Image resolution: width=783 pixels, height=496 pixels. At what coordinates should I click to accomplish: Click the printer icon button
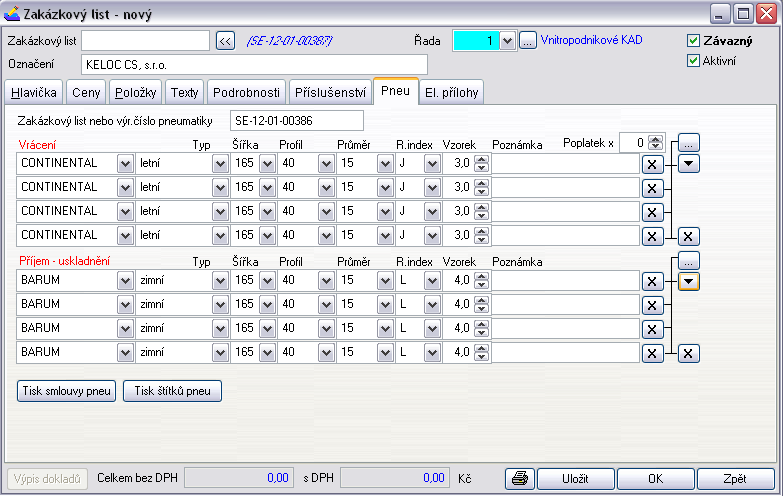(x=519, y=478)
